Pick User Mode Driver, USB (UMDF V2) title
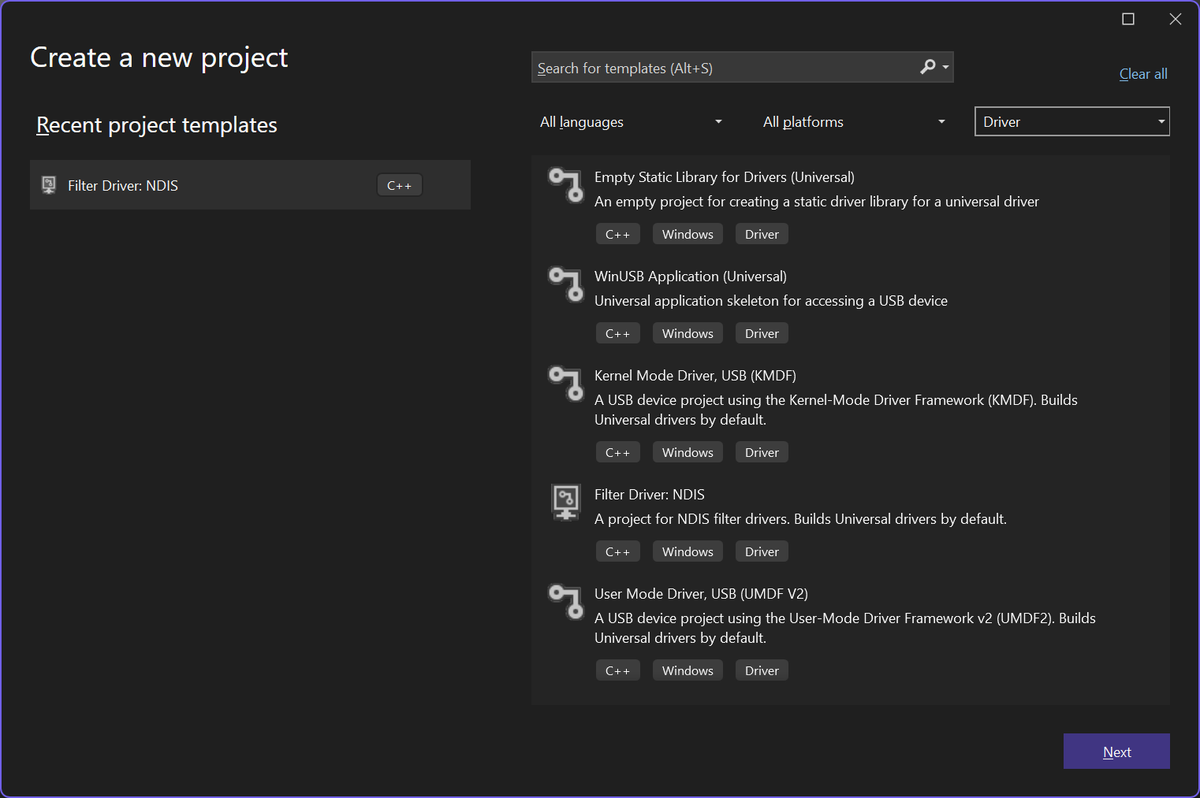Viewport: 1200px width, 798px height. (701, 593)
